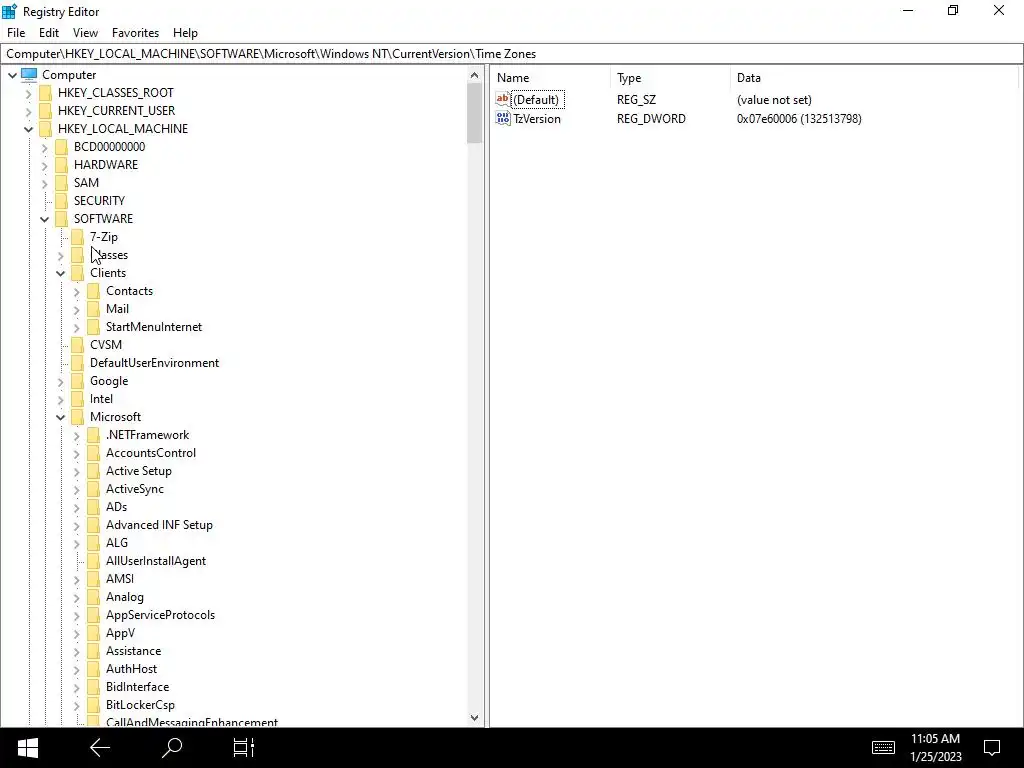This screenshot has width=1024, height=768.
Task: Click the tree scrollbar up arrow
Action: coord(474,75)
